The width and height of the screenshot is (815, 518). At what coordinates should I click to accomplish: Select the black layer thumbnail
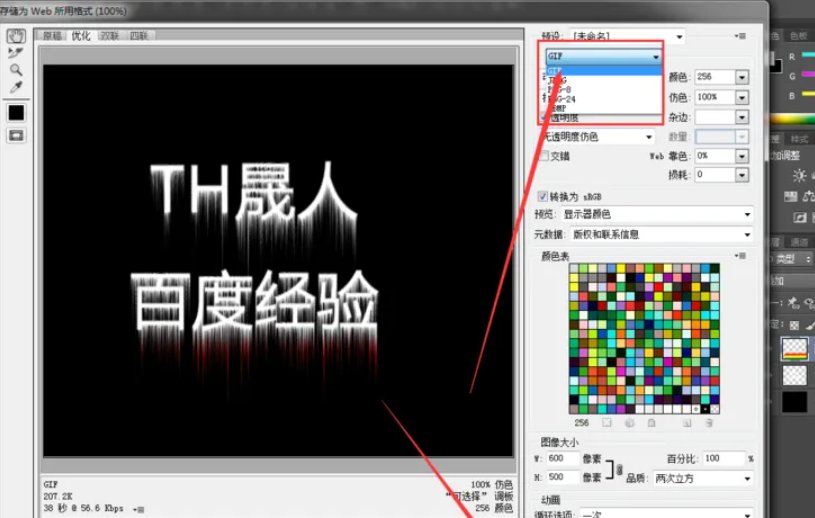pos(795,402)
